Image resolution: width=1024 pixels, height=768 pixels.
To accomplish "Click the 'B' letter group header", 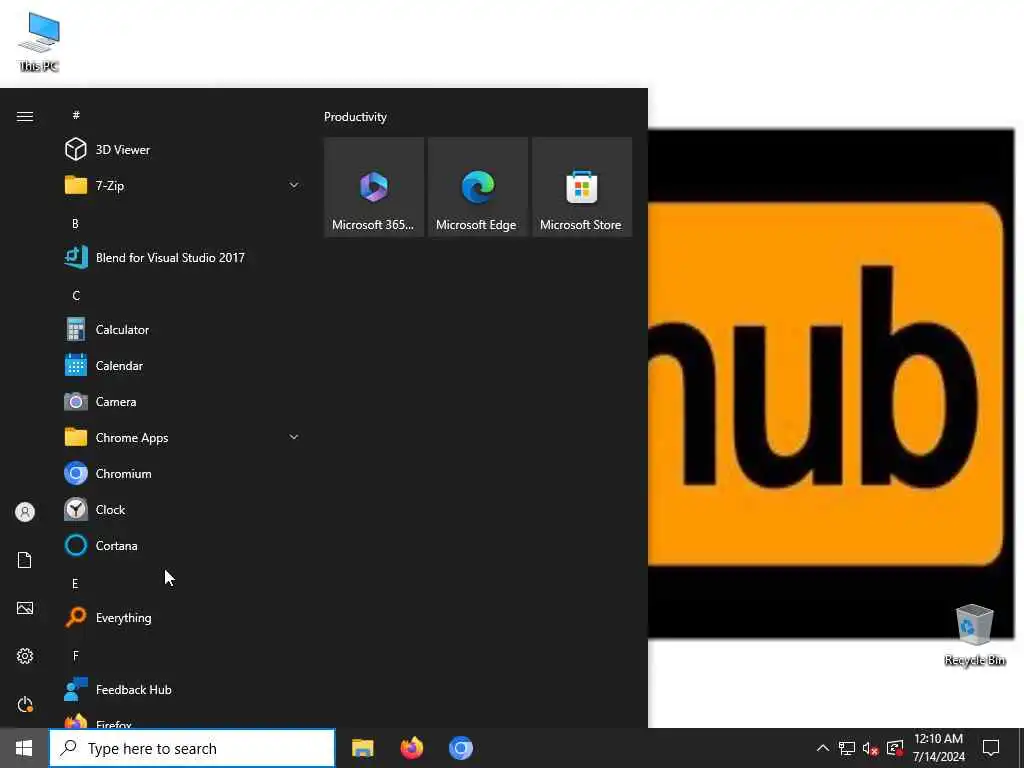I will click(x=75, y=223).
